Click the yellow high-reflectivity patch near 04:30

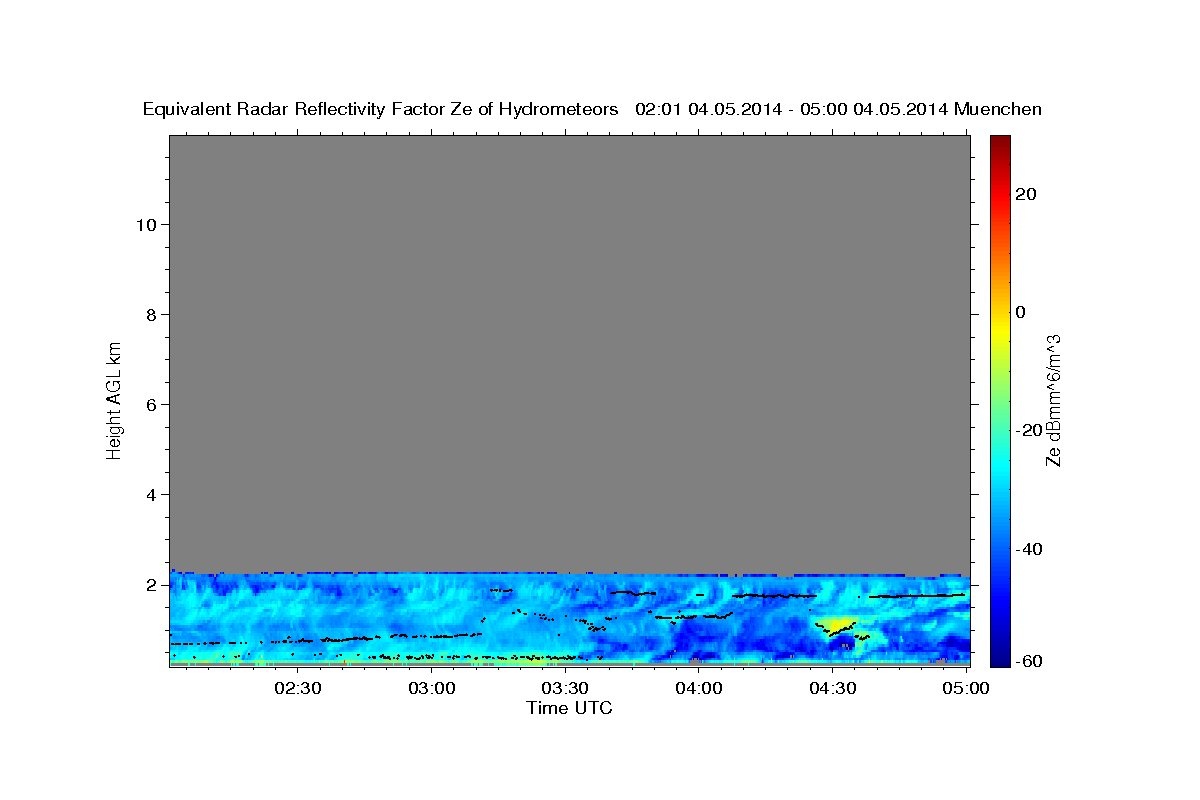(x=838, y=625)
